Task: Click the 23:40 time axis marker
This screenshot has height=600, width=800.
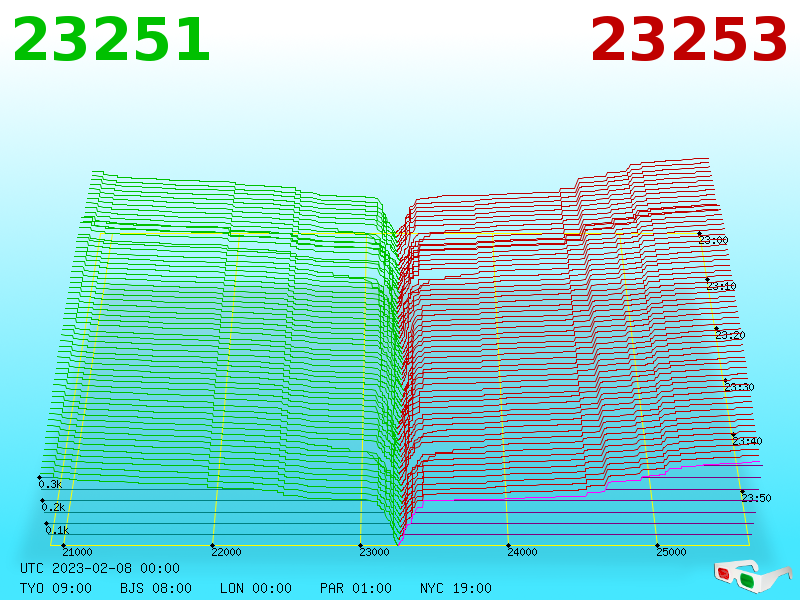Action: [747, 441]
